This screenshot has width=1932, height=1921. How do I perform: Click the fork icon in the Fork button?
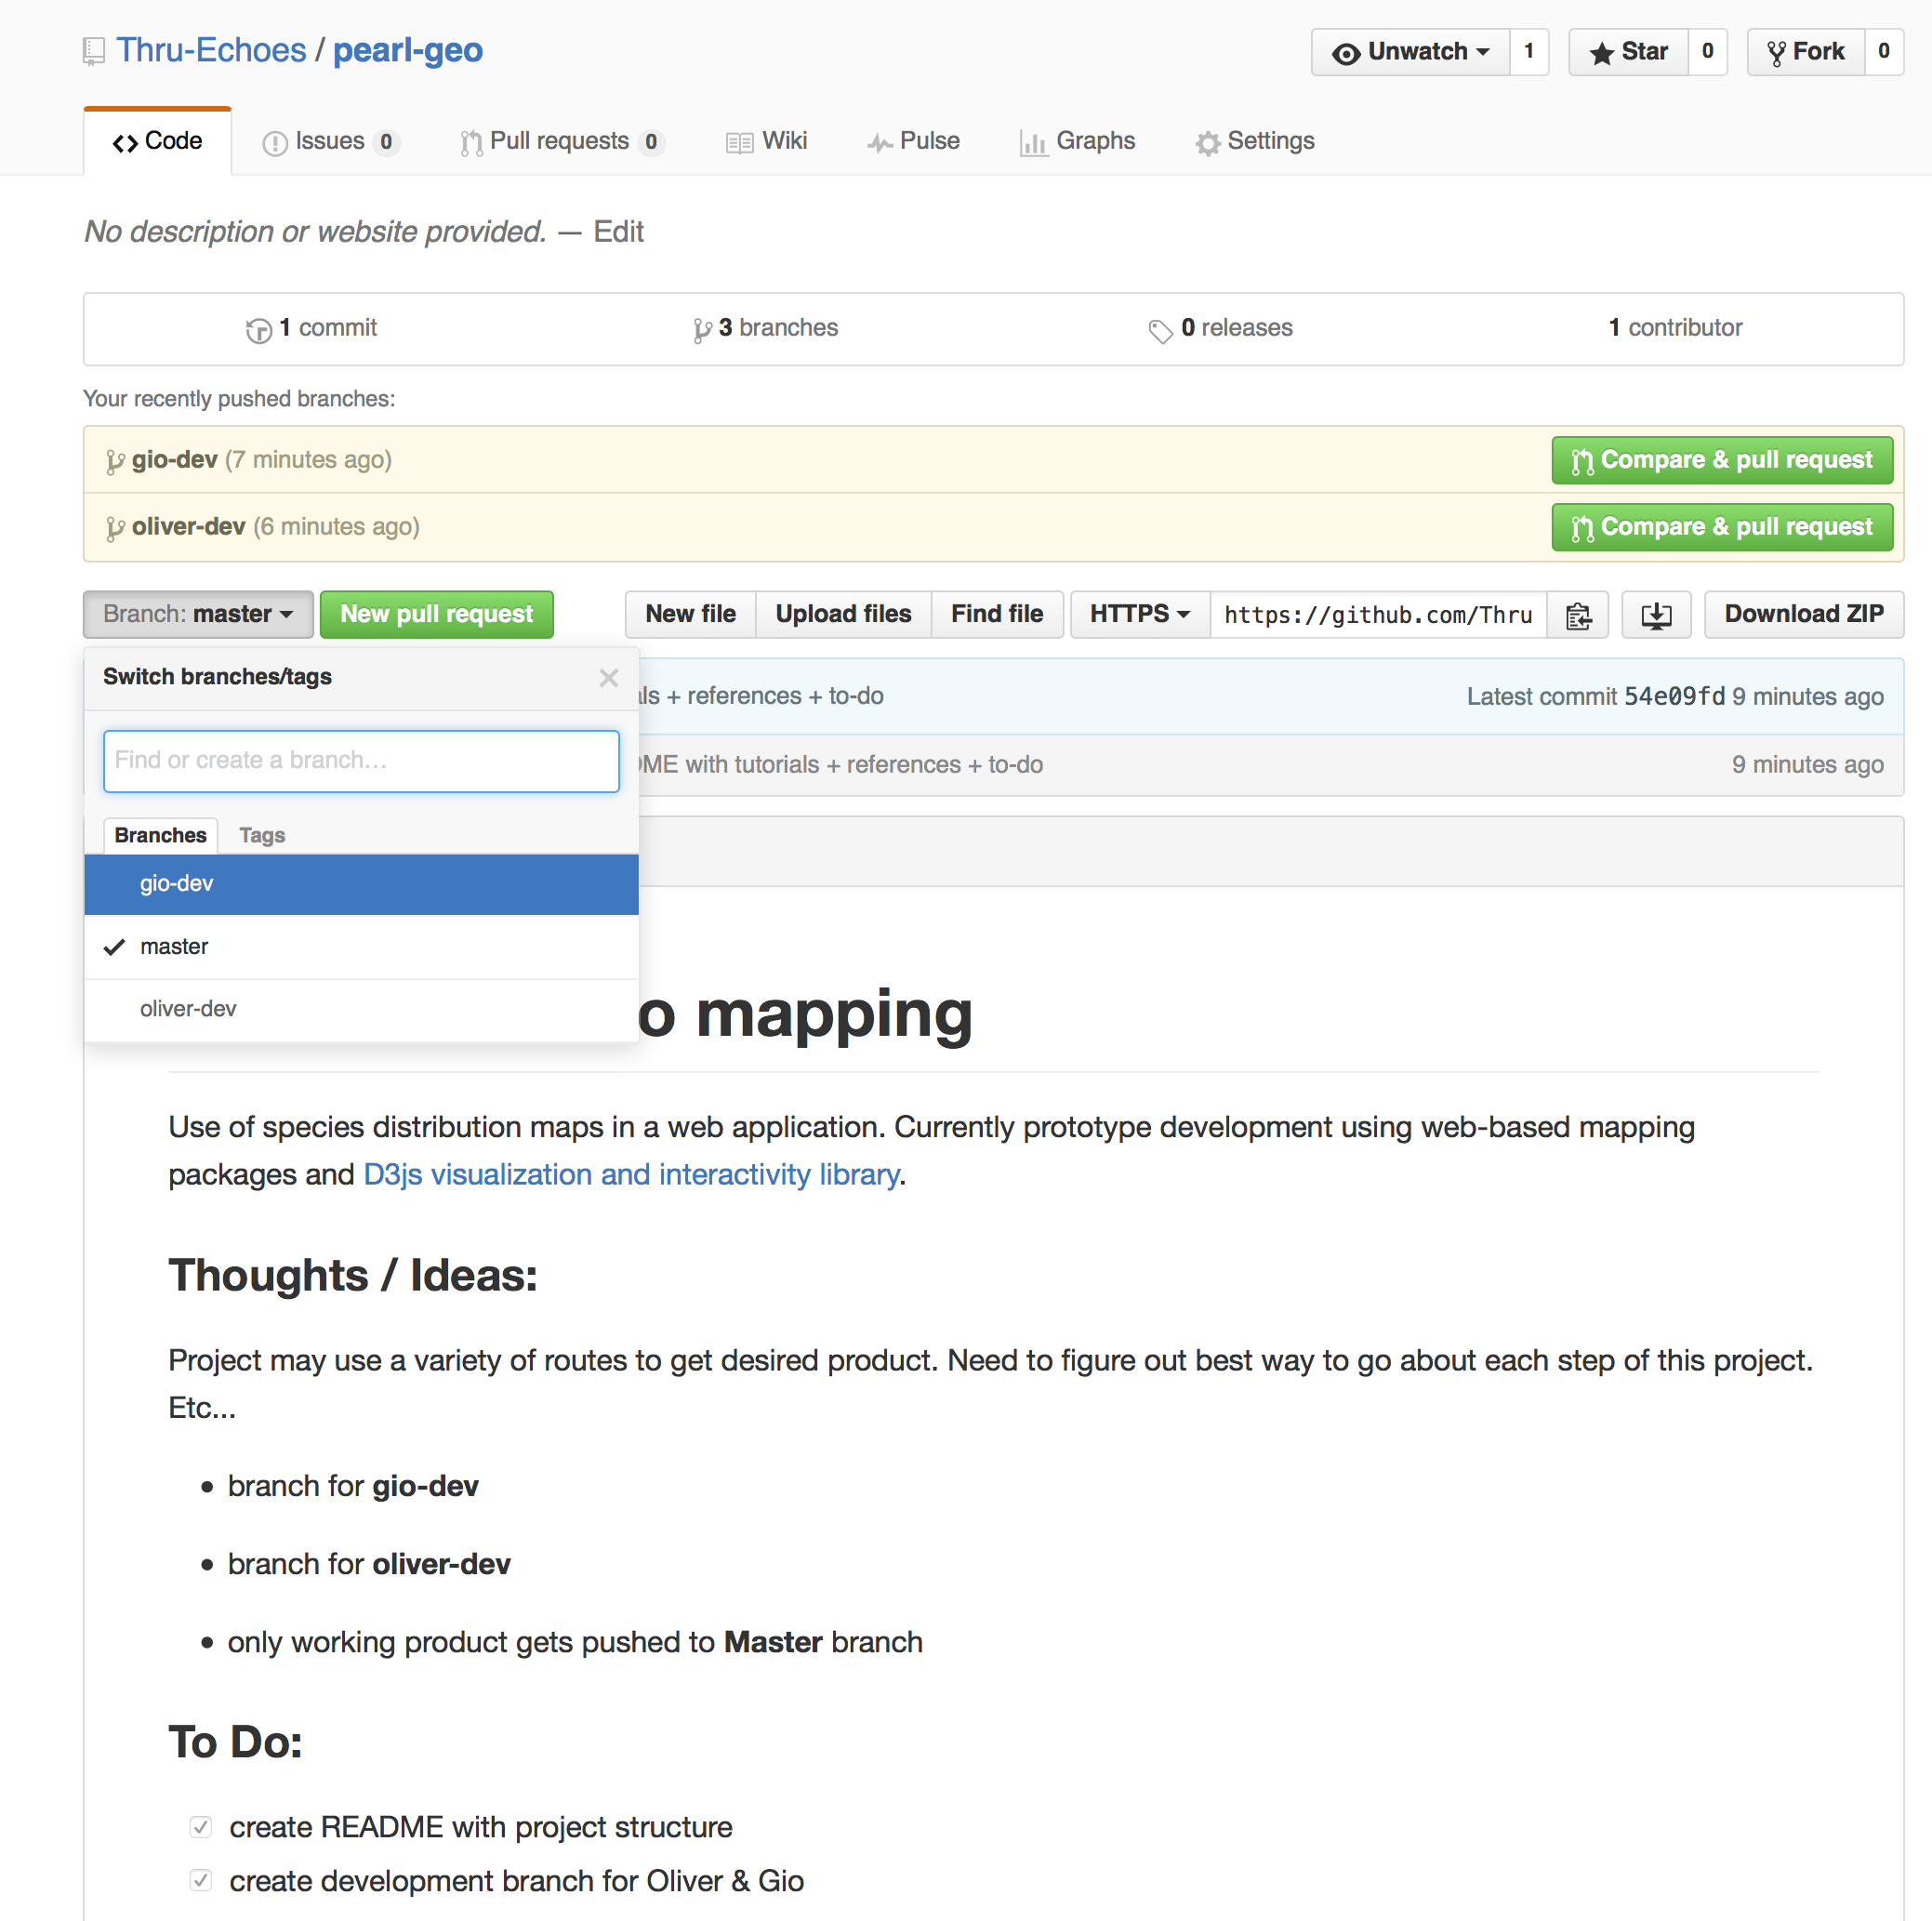click(1776, 53)
